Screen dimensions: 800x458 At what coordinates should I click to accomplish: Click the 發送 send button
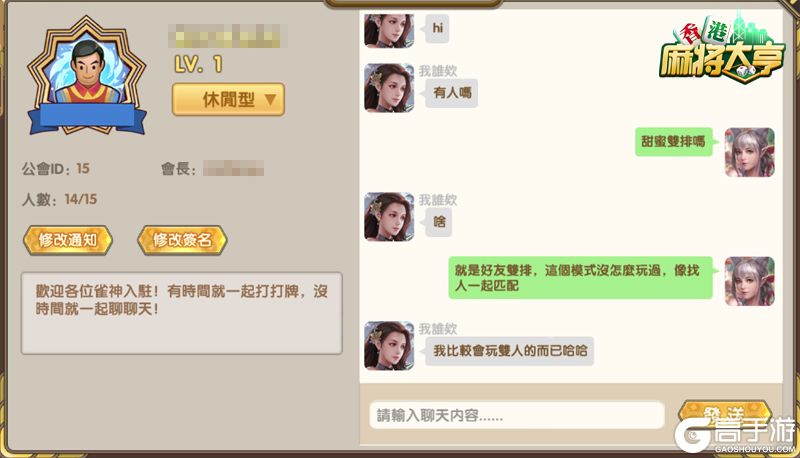coord(725,414)
